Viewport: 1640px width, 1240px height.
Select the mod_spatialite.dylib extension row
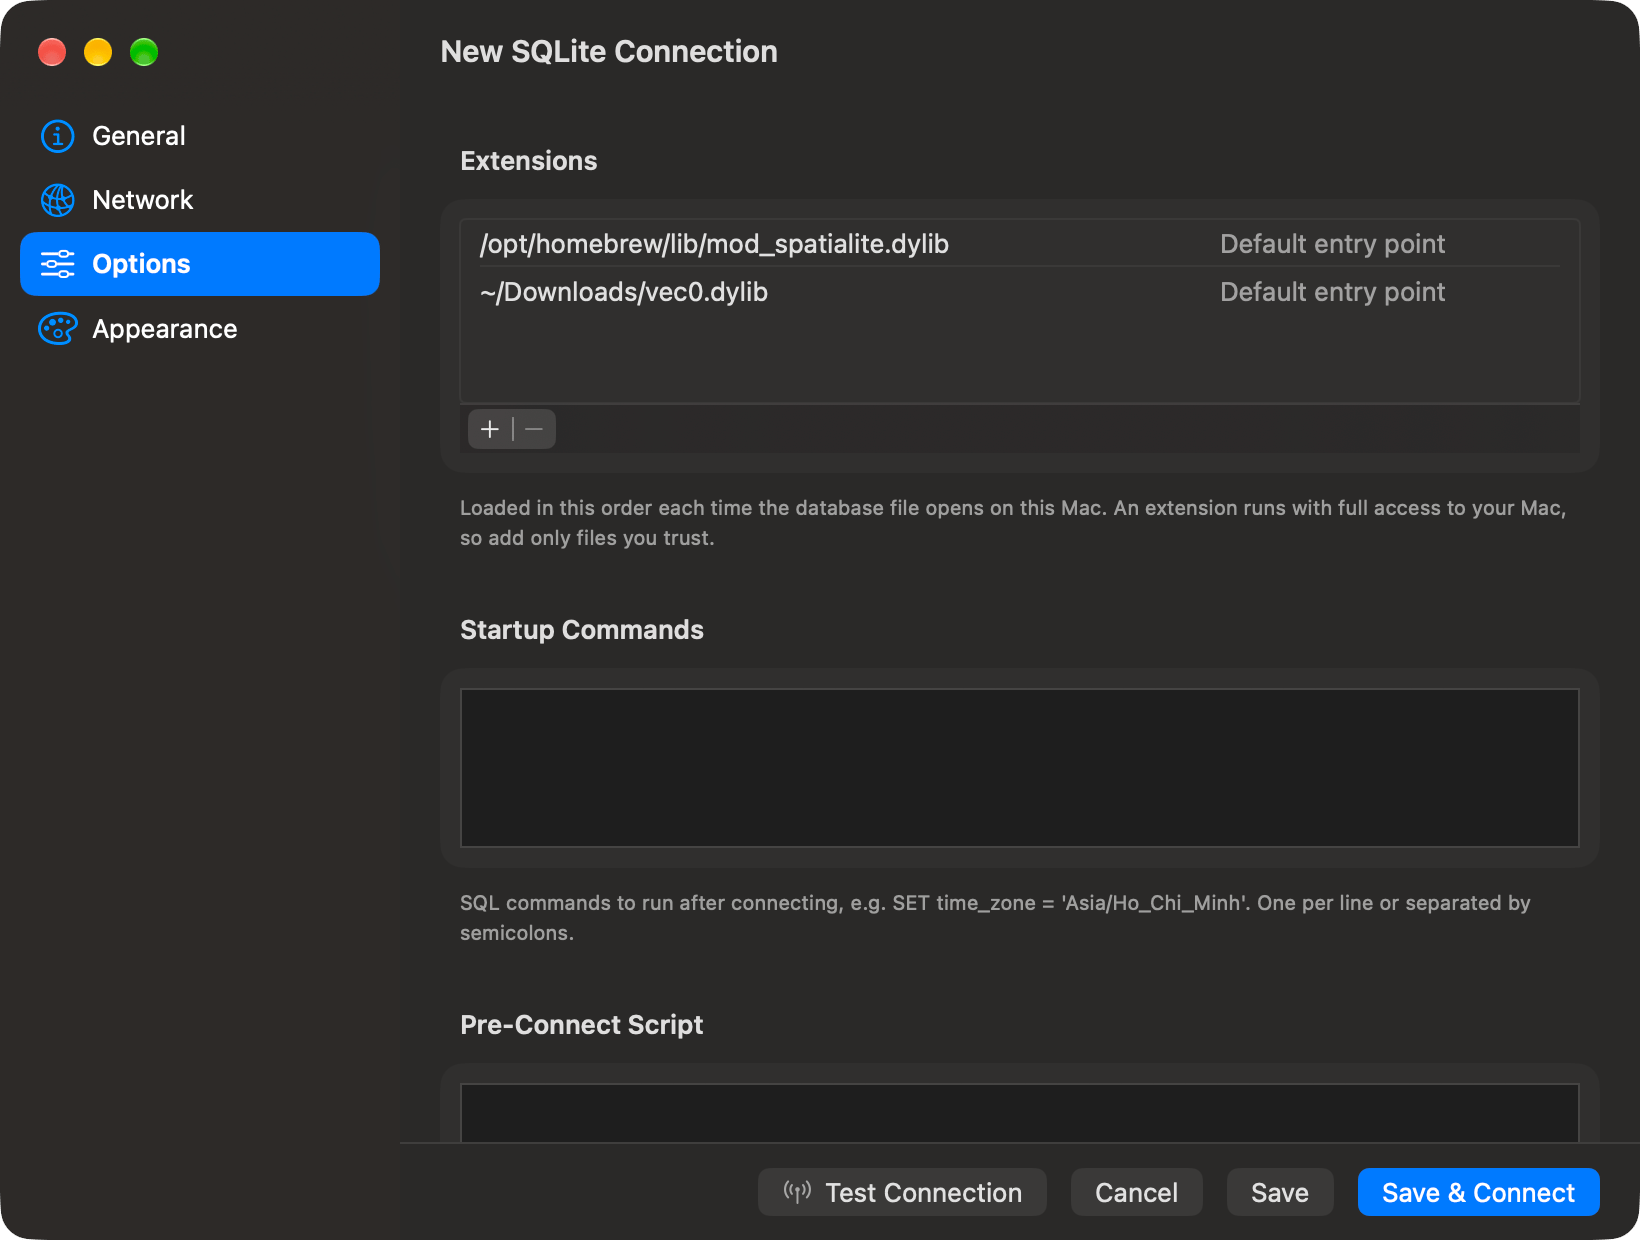pyautogui.click(x=1020, y=244)
